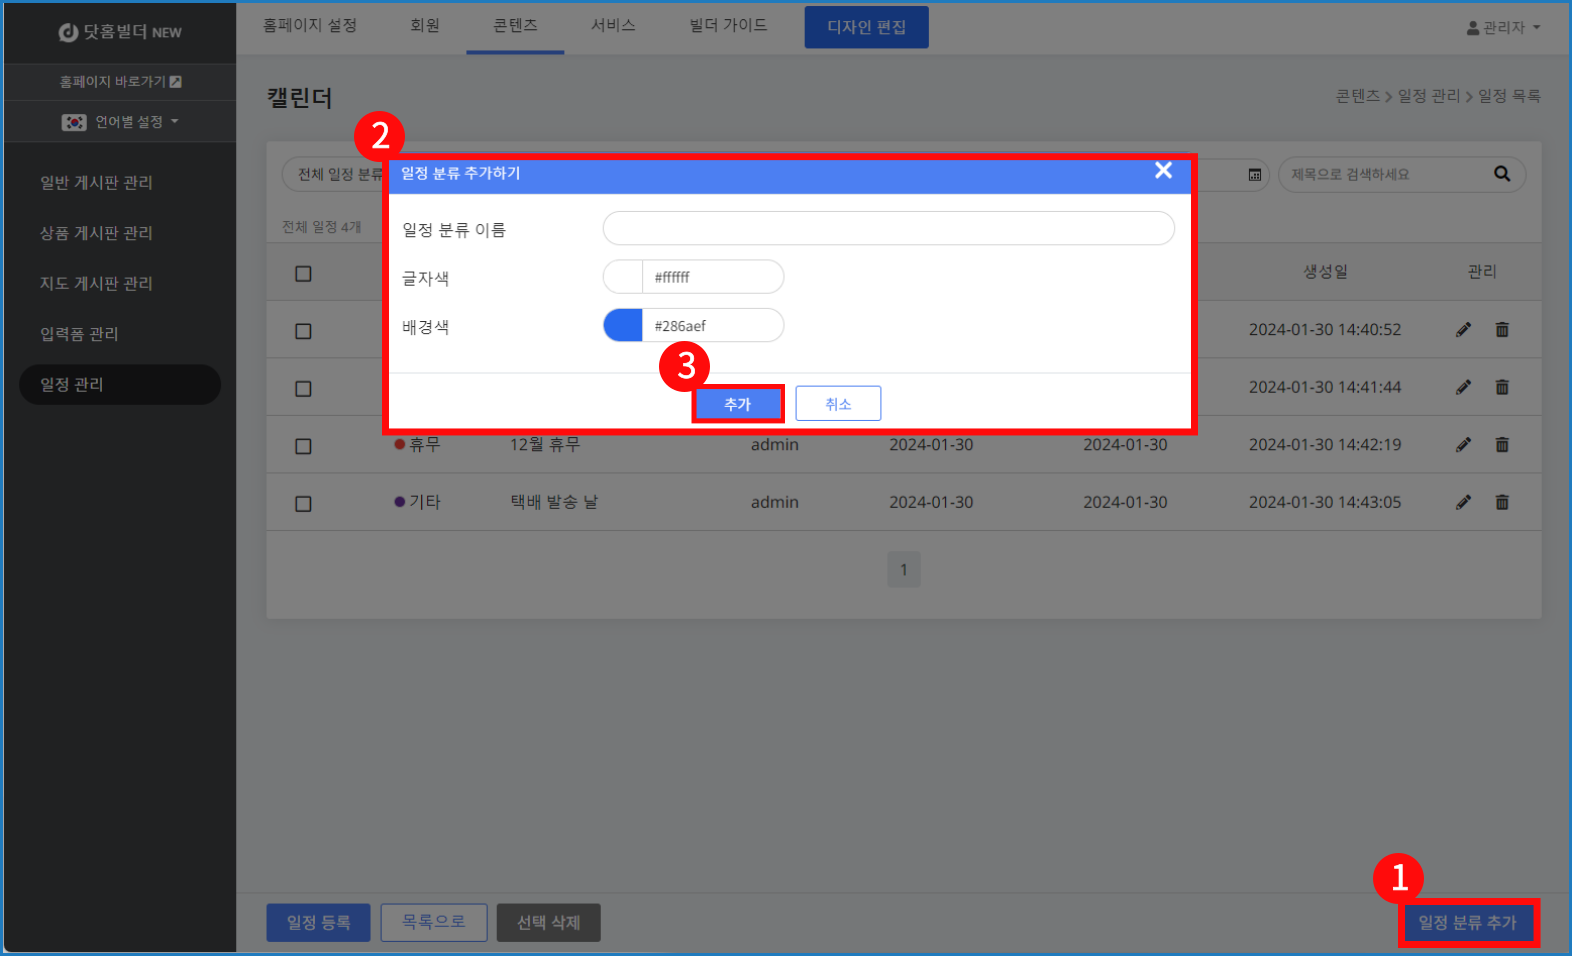Click the 닷홈빌더 logo icon
This screenshot has width=1572, height=956.
pyautogui.click(x=68, y=33)
